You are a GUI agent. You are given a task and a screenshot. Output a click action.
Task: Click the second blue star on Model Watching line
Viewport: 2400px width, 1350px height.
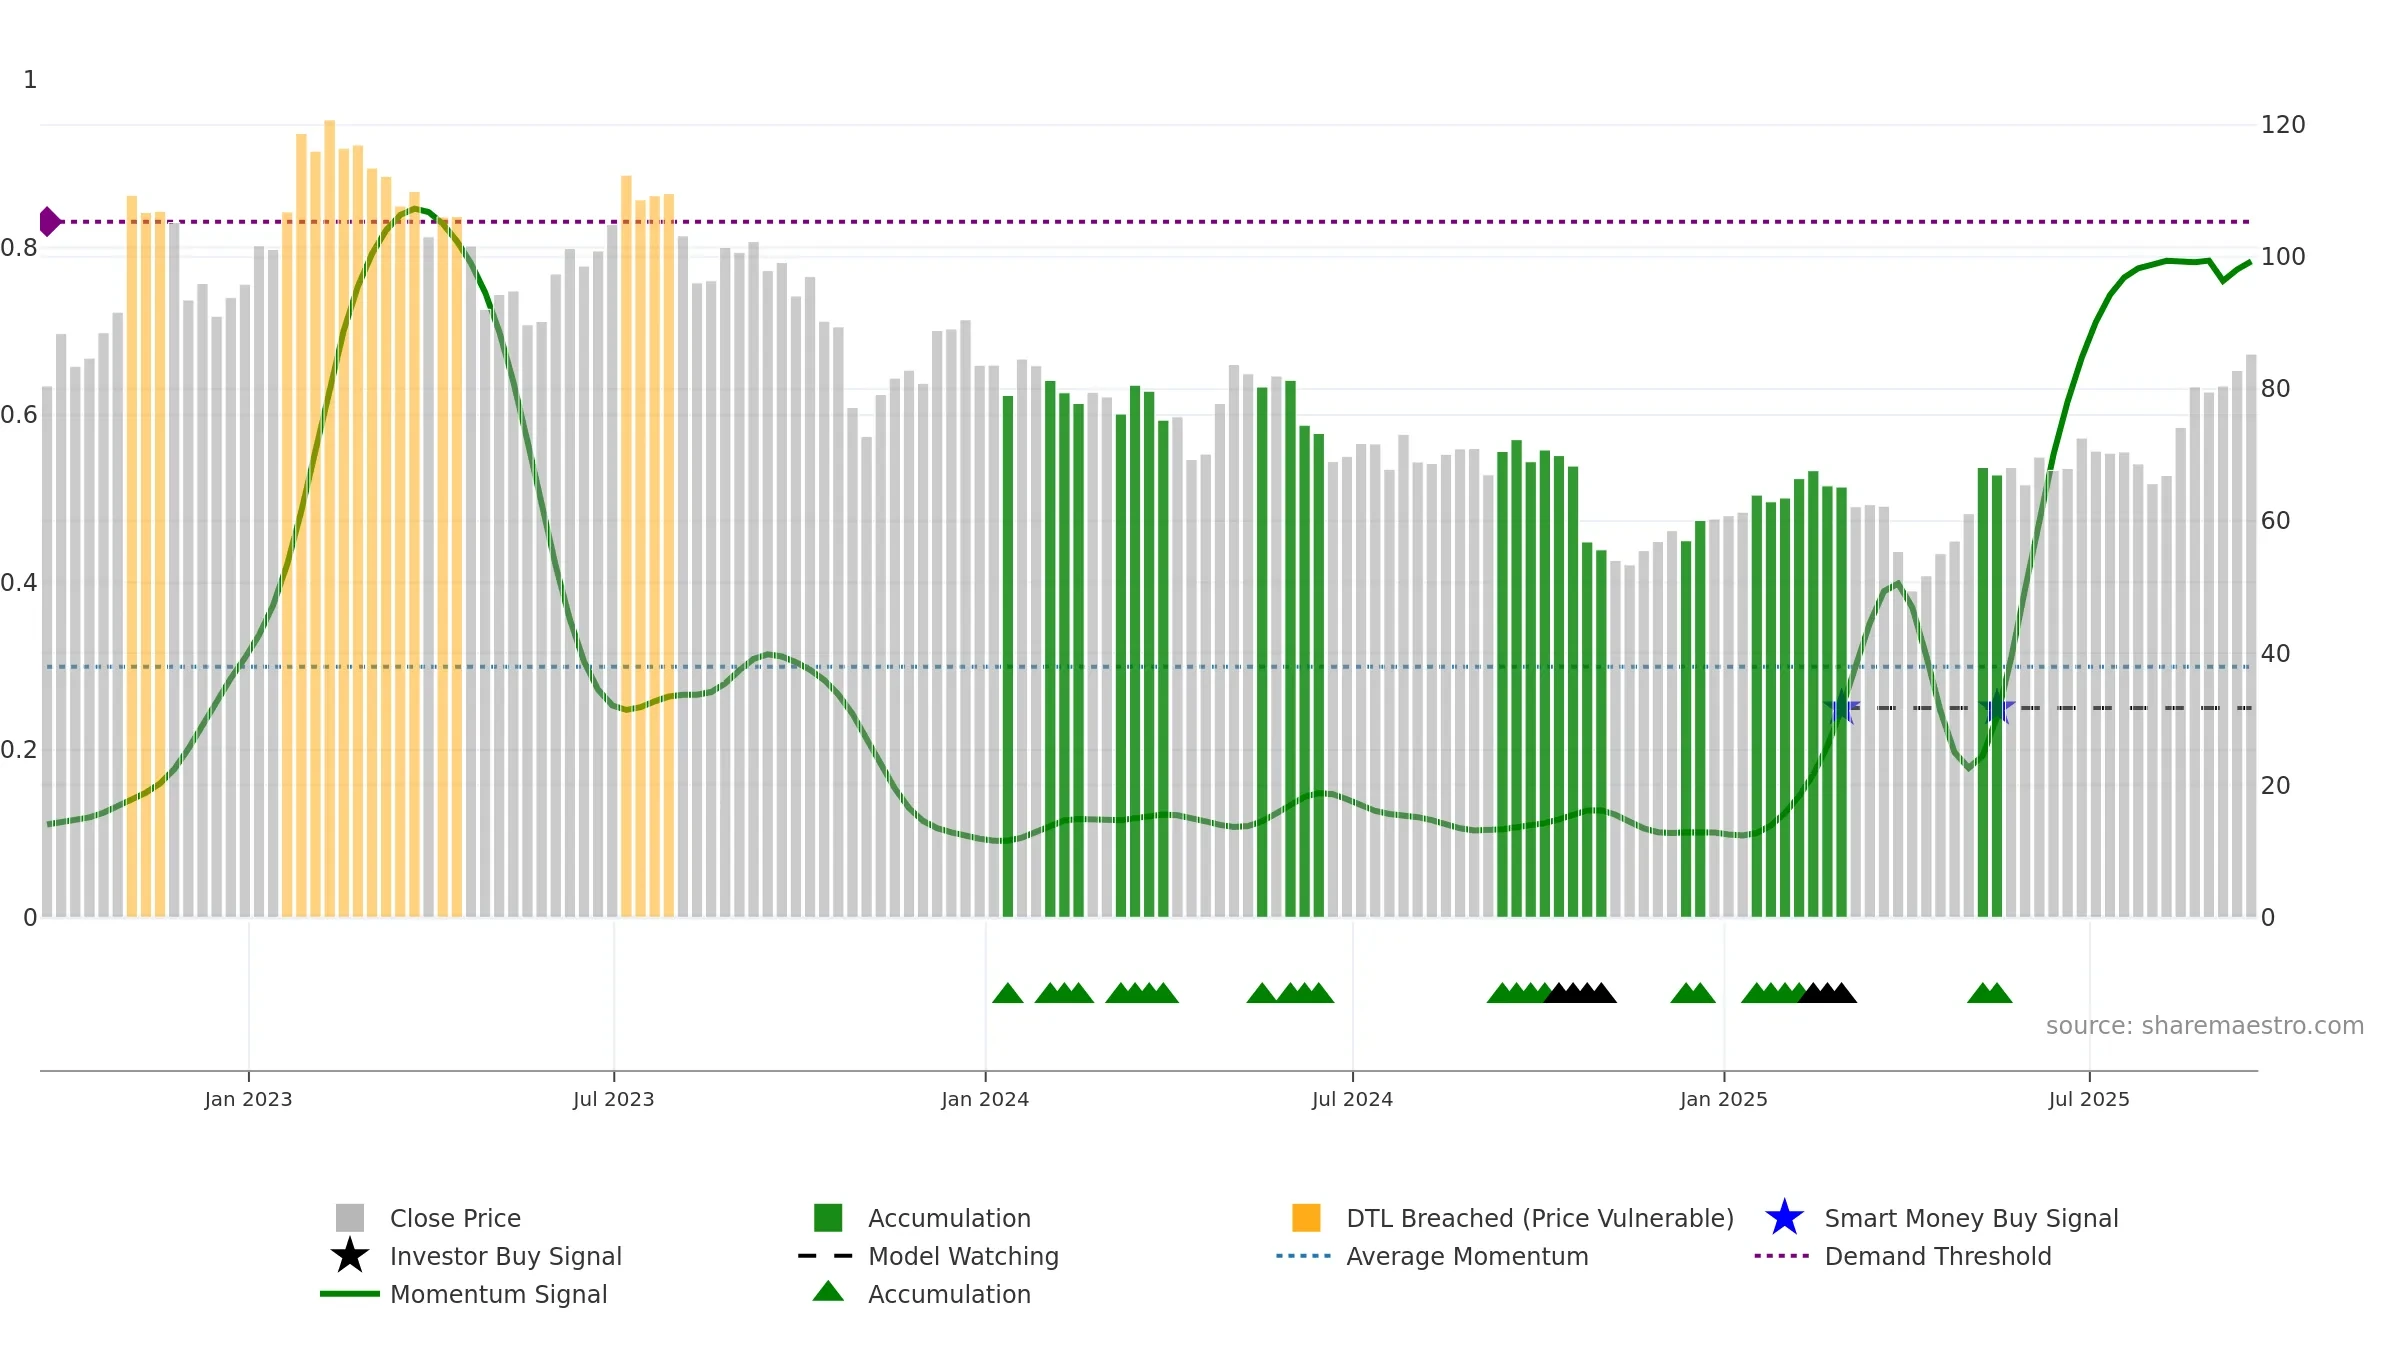coord(1997,708)
